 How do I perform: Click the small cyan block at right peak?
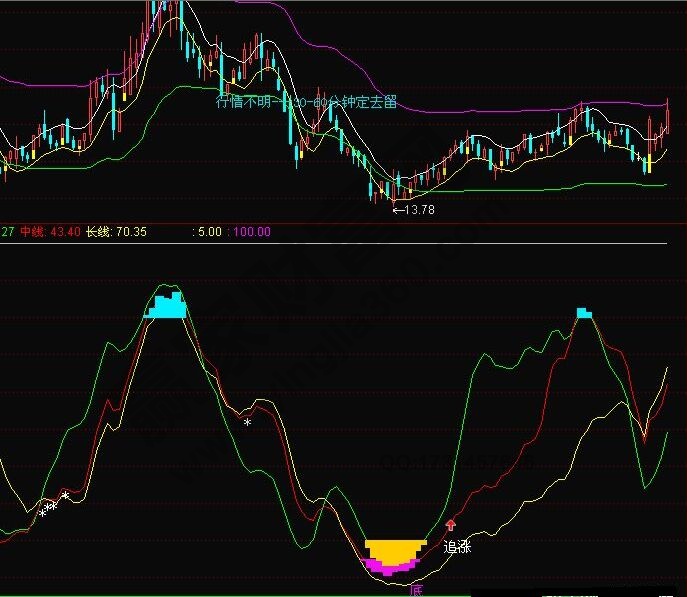(584, 314)
